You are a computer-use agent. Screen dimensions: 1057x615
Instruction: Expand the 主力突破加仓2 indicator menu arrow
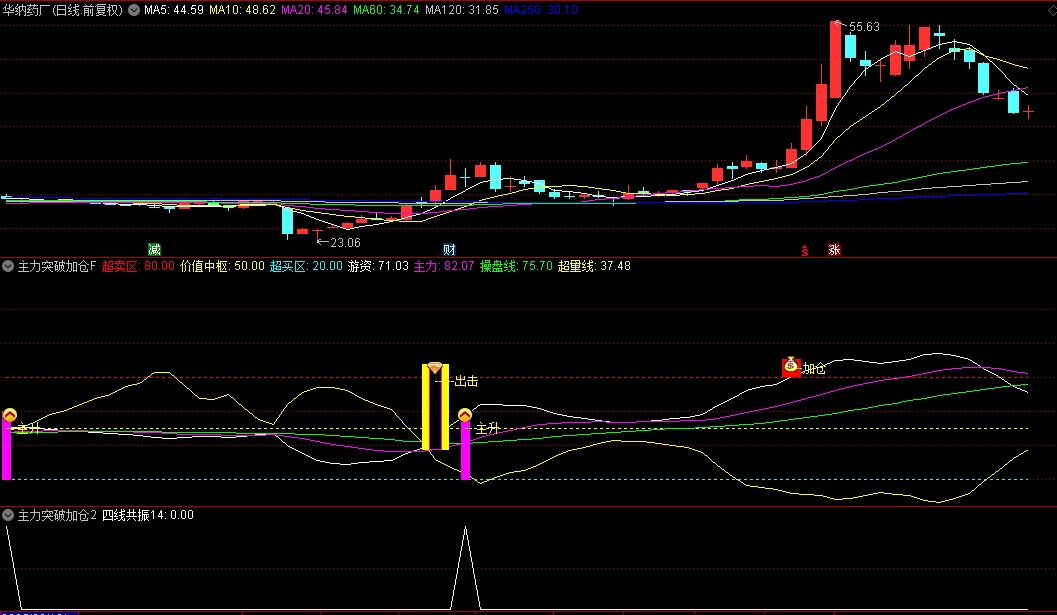pos(9,515)
